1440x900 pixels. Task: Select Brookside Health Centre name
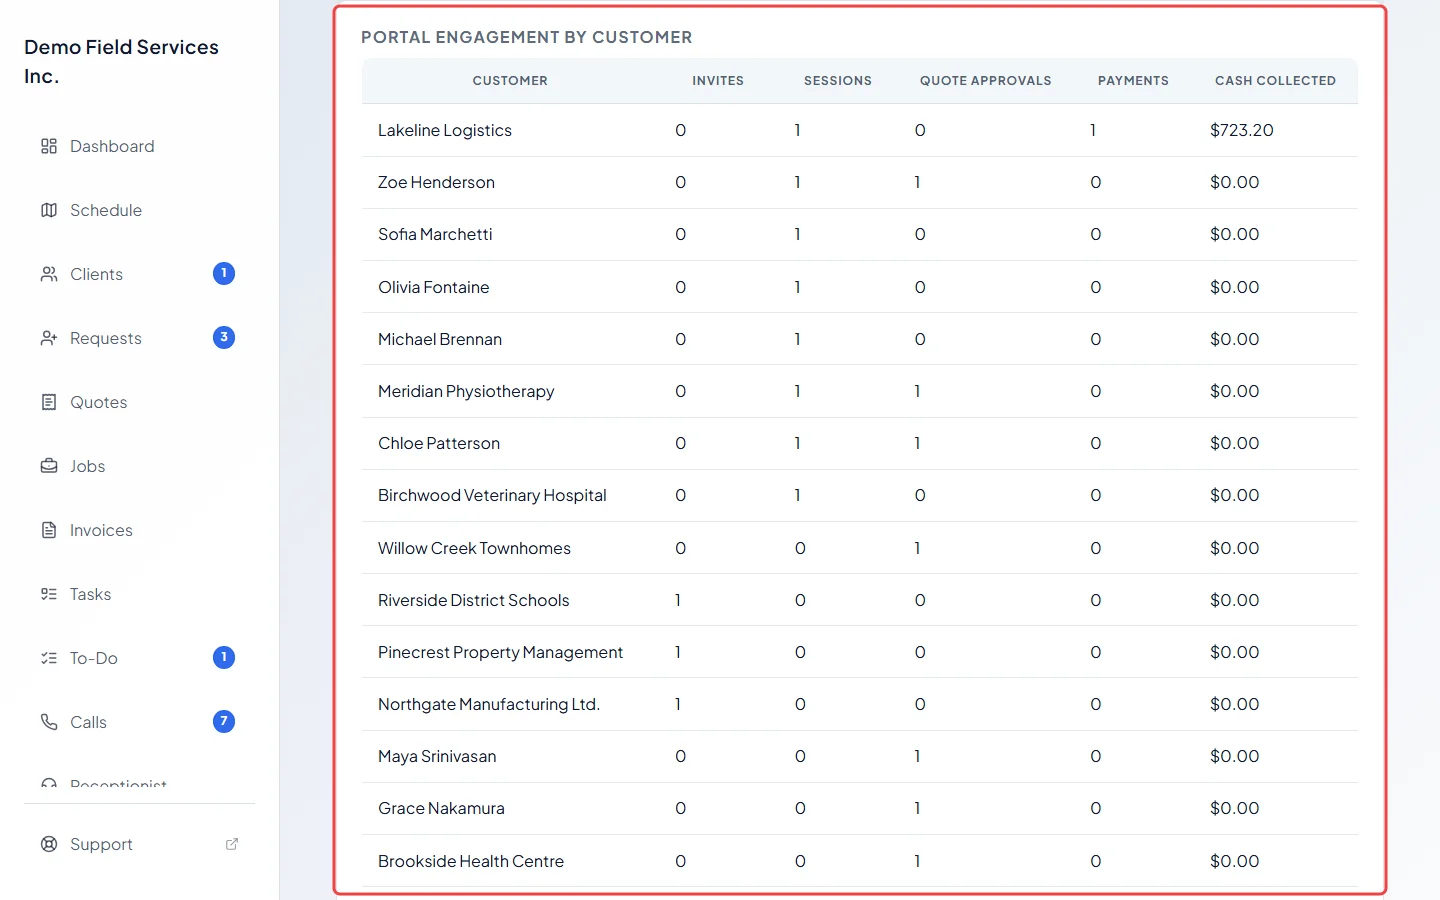[x=471, y=861]
